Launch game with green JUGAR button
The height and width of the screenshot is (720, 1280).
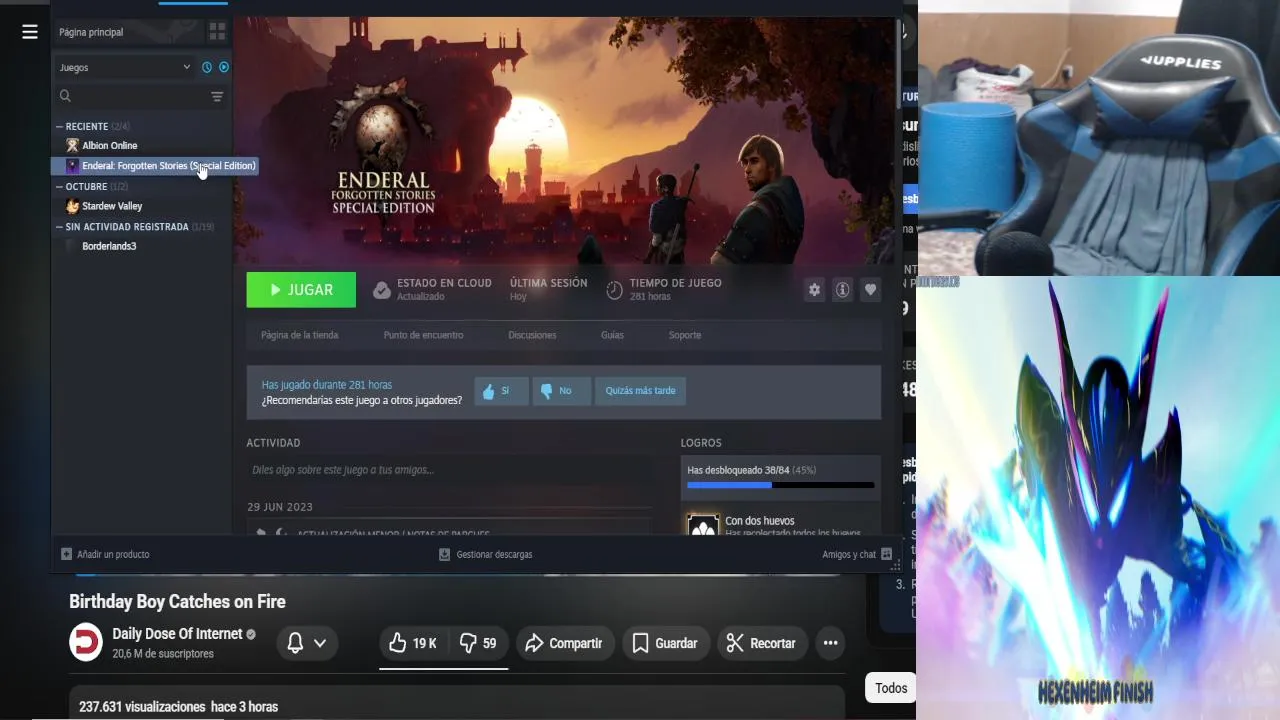click(x=301, y=290)
